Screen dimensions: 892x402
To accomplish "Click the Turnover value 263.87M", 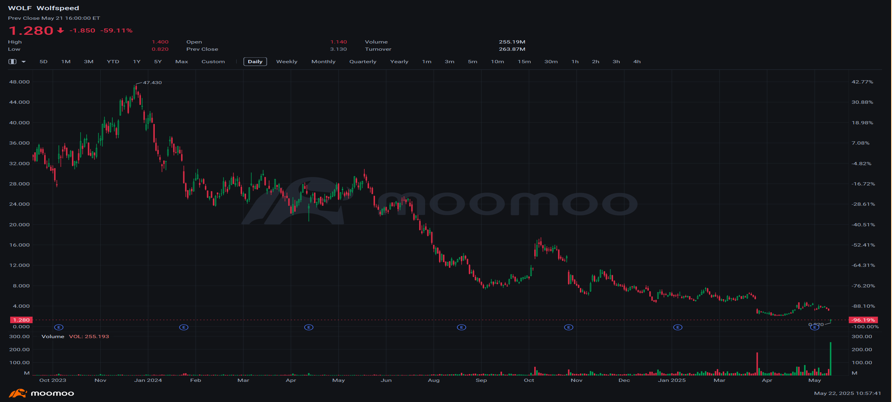I will point(511,49).
